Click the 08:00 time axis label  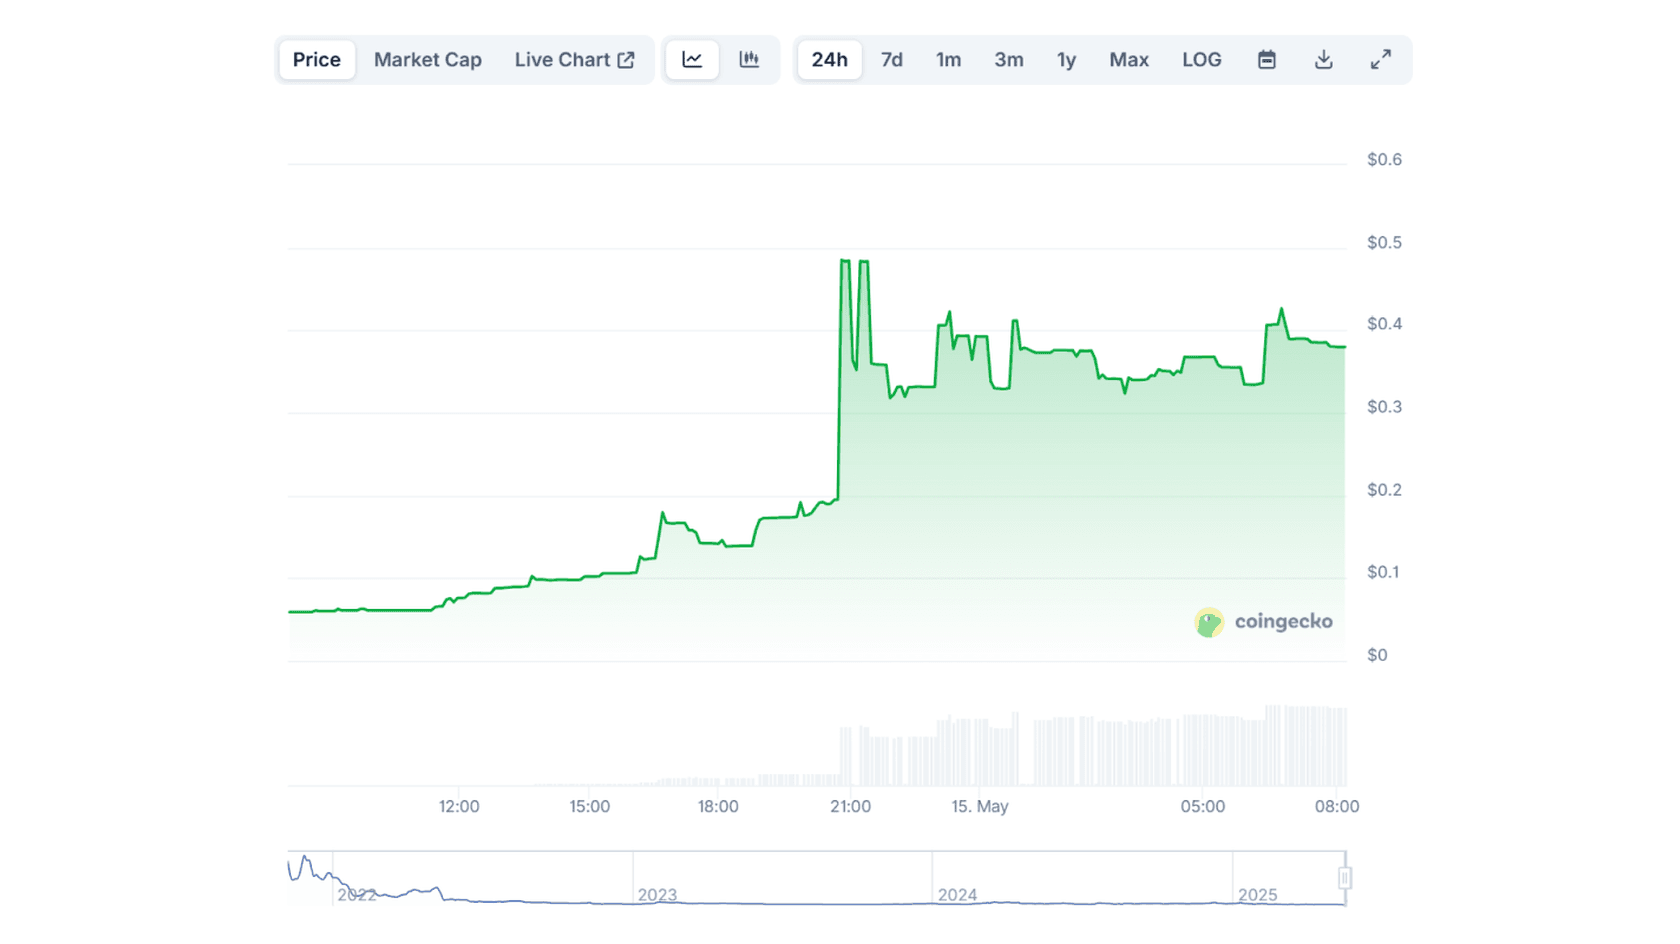[x=1337, y=807]
